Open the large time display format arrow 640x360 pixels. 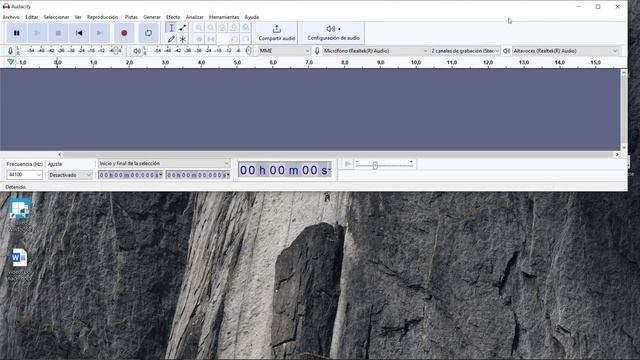(x=329, y=170)
